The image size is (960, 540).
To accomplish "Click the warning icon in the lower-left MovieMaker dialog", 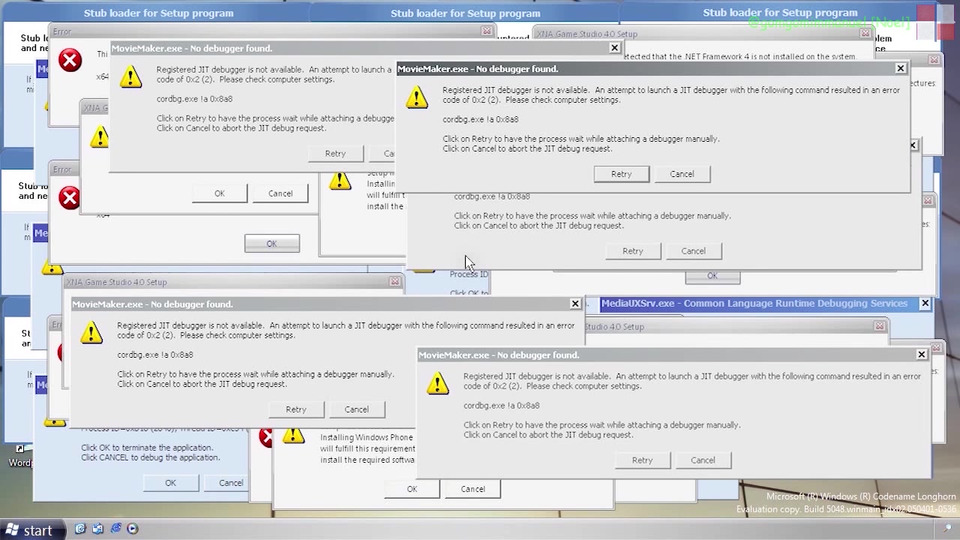I will [91, 332].
